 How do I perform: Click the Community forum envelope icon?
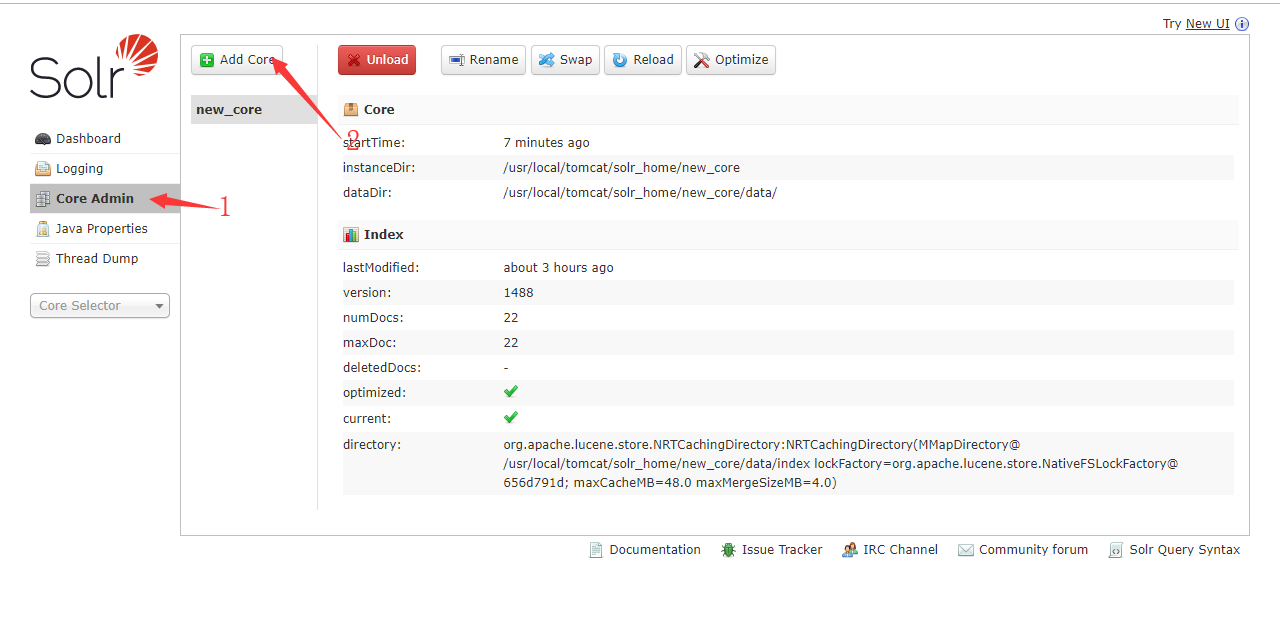(966, 550)
